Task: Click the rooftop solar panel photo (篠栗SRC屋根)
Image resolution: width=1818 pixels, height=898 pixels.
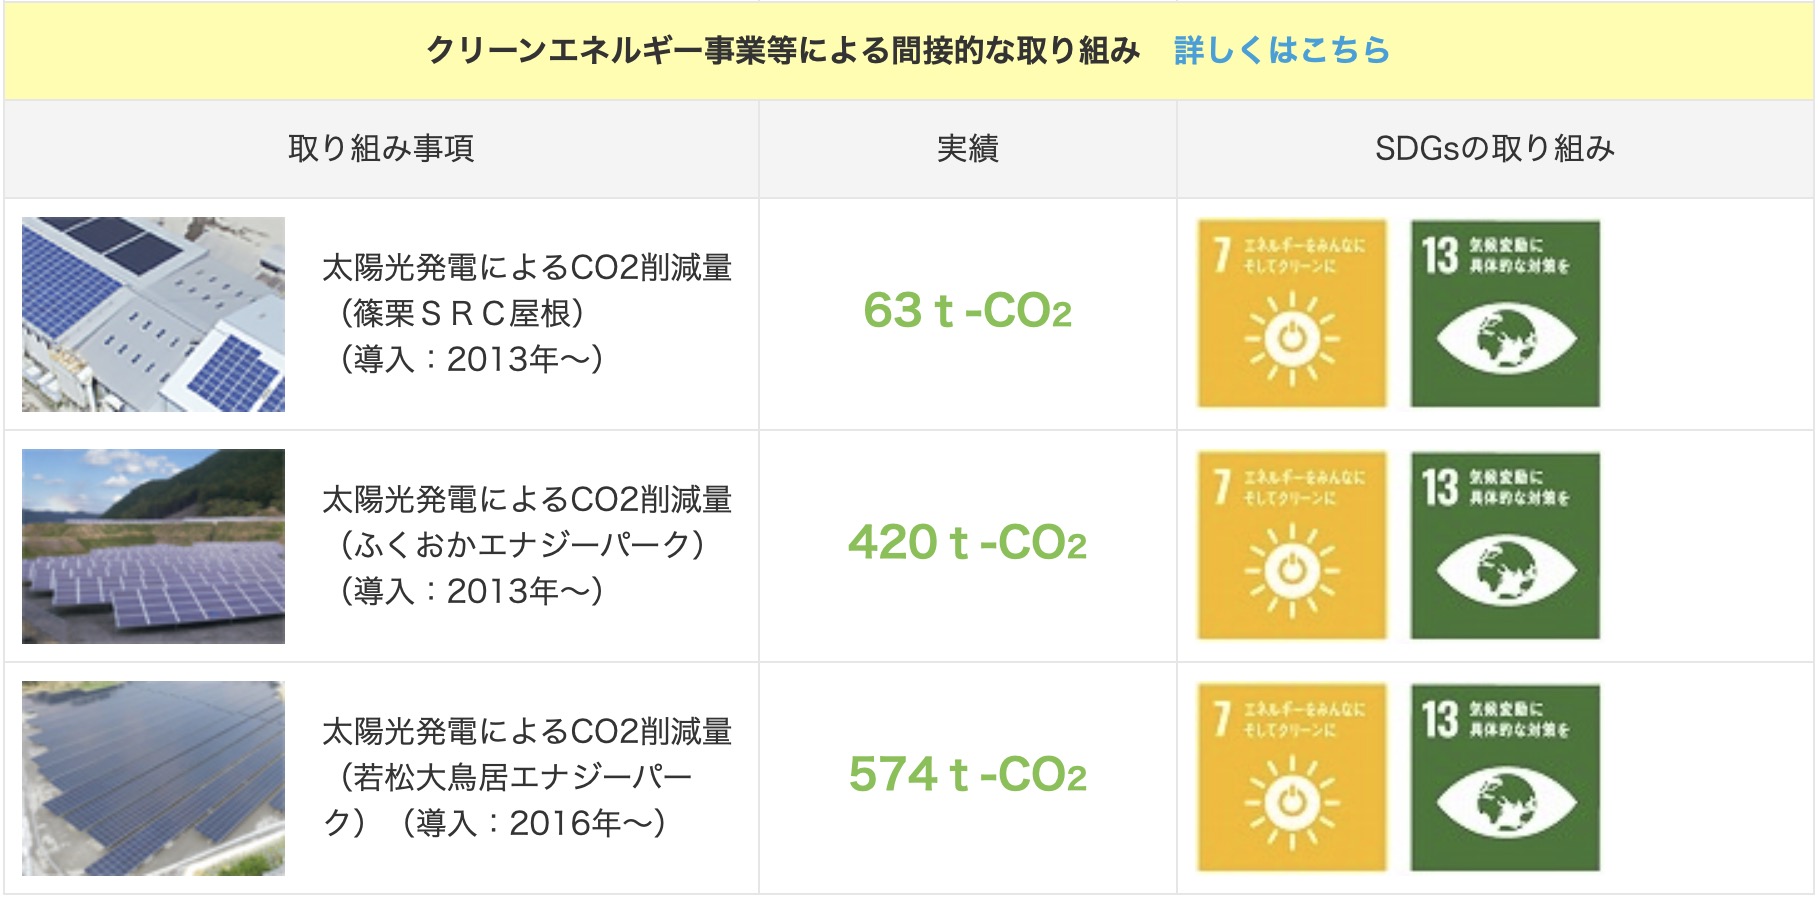Action: 153,314
